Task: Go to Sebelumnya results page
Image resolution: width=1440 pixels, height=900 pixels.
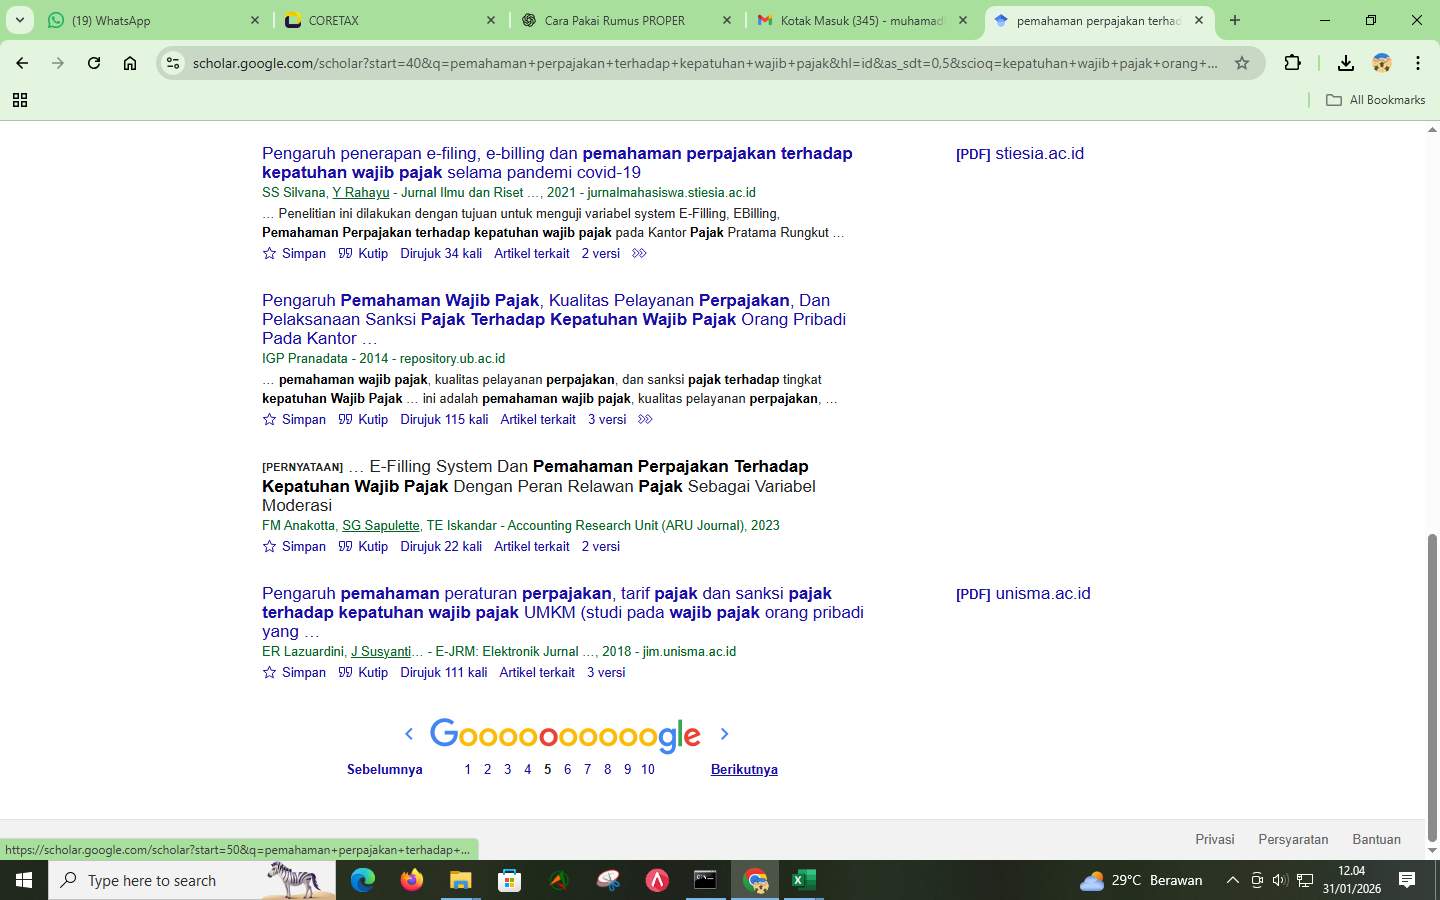Action: pyautogui.click(x=385, y=769)
